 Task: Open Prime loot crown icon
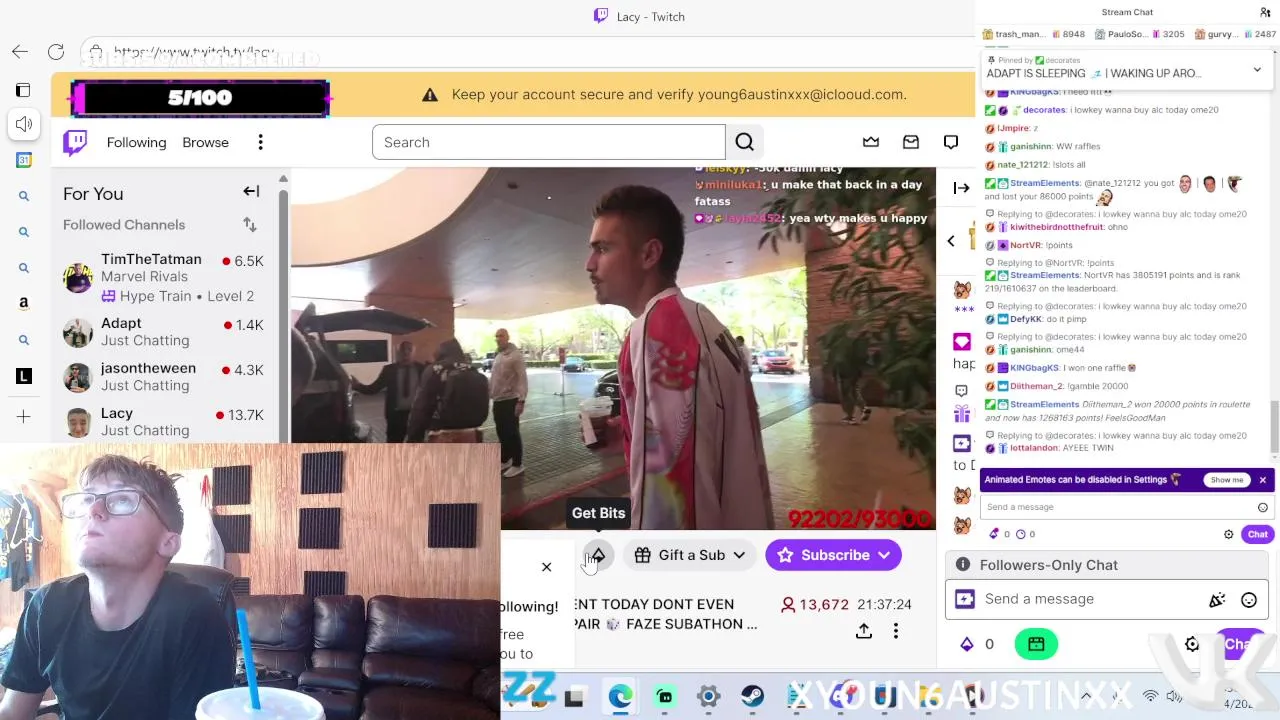click(871, 142)
